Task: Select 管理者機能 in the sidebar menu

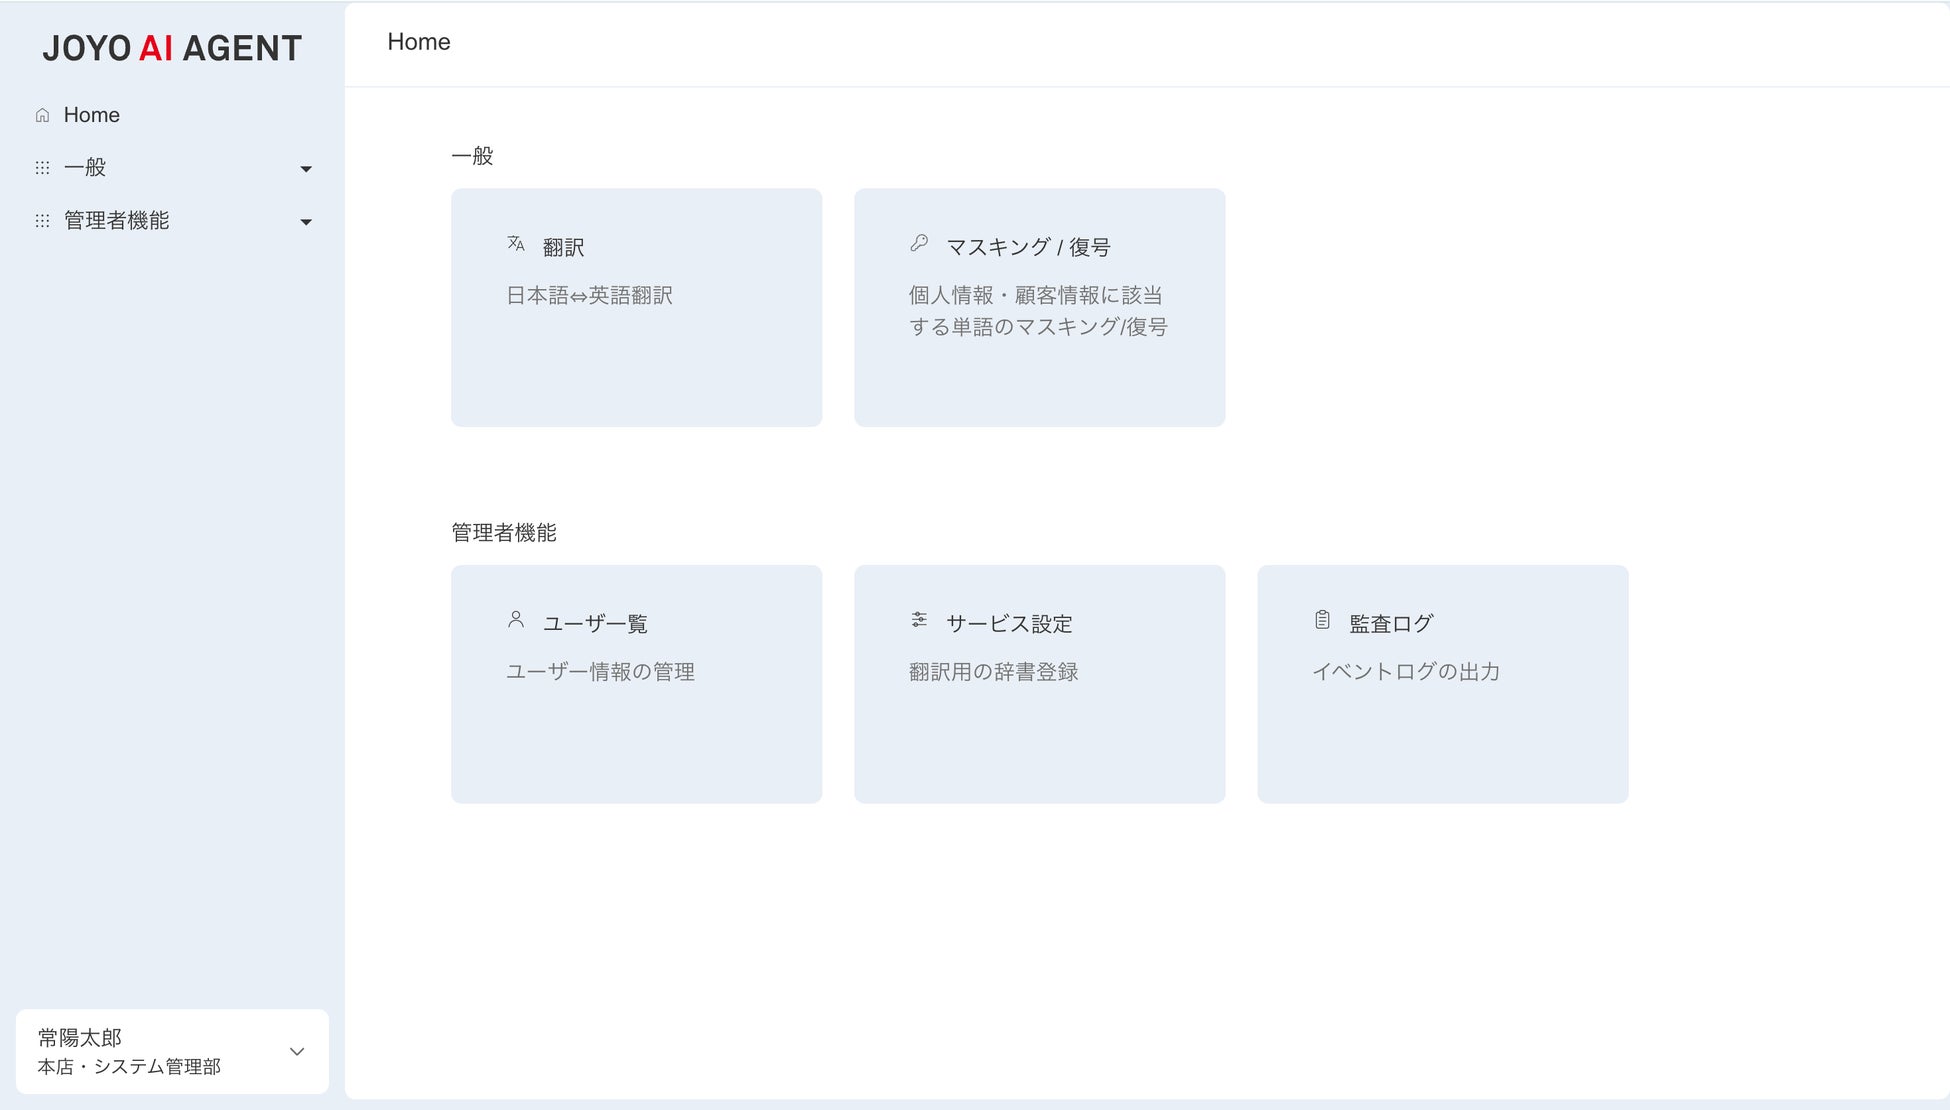Action: tap(116, 221)
